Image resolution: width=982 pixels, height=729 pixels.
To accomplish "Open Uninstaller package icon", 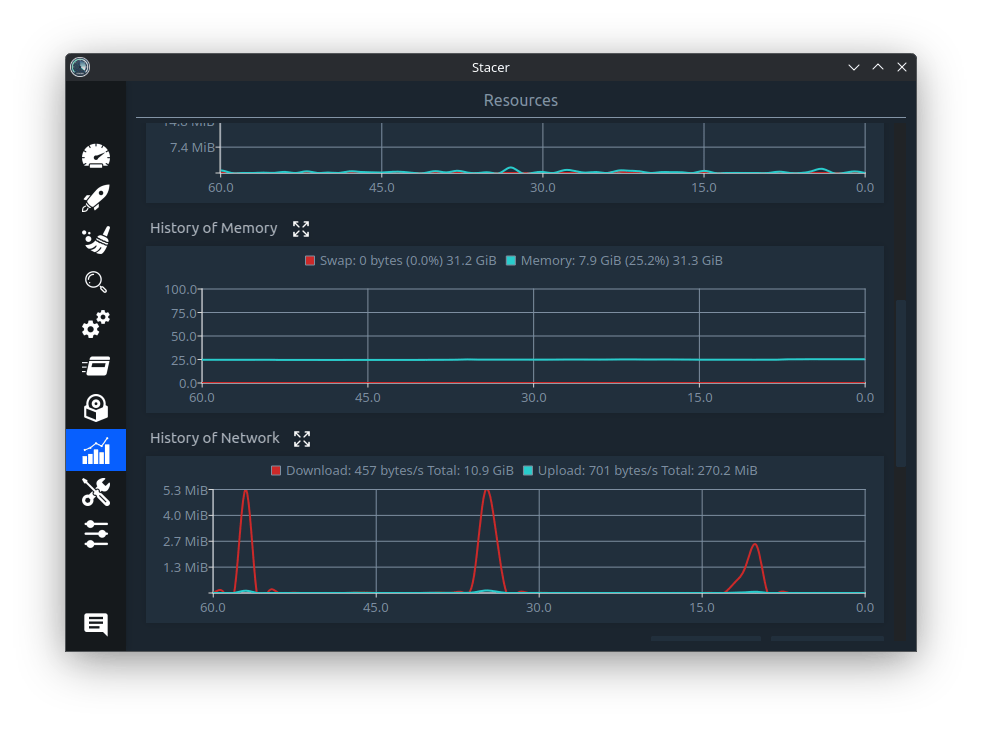I will coord(96,408).
